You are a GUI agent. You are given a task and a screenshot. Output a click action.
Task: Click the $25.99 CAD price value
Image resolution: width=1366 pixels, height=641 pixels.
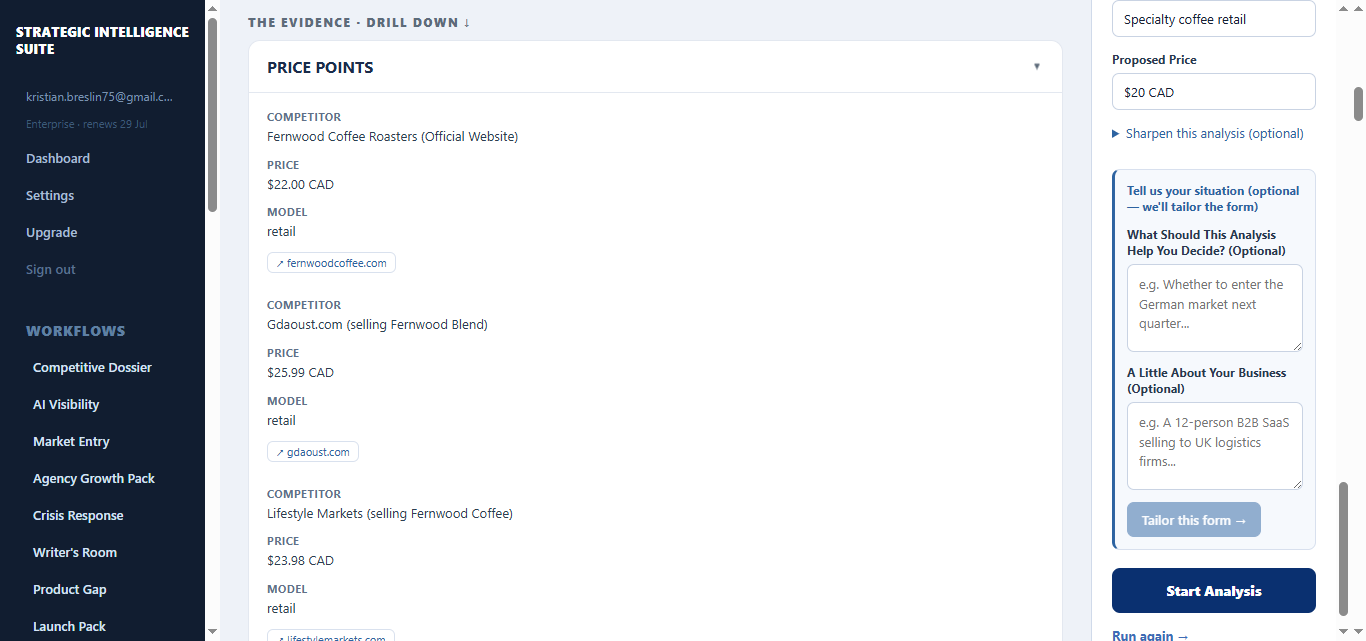point(300,372)
